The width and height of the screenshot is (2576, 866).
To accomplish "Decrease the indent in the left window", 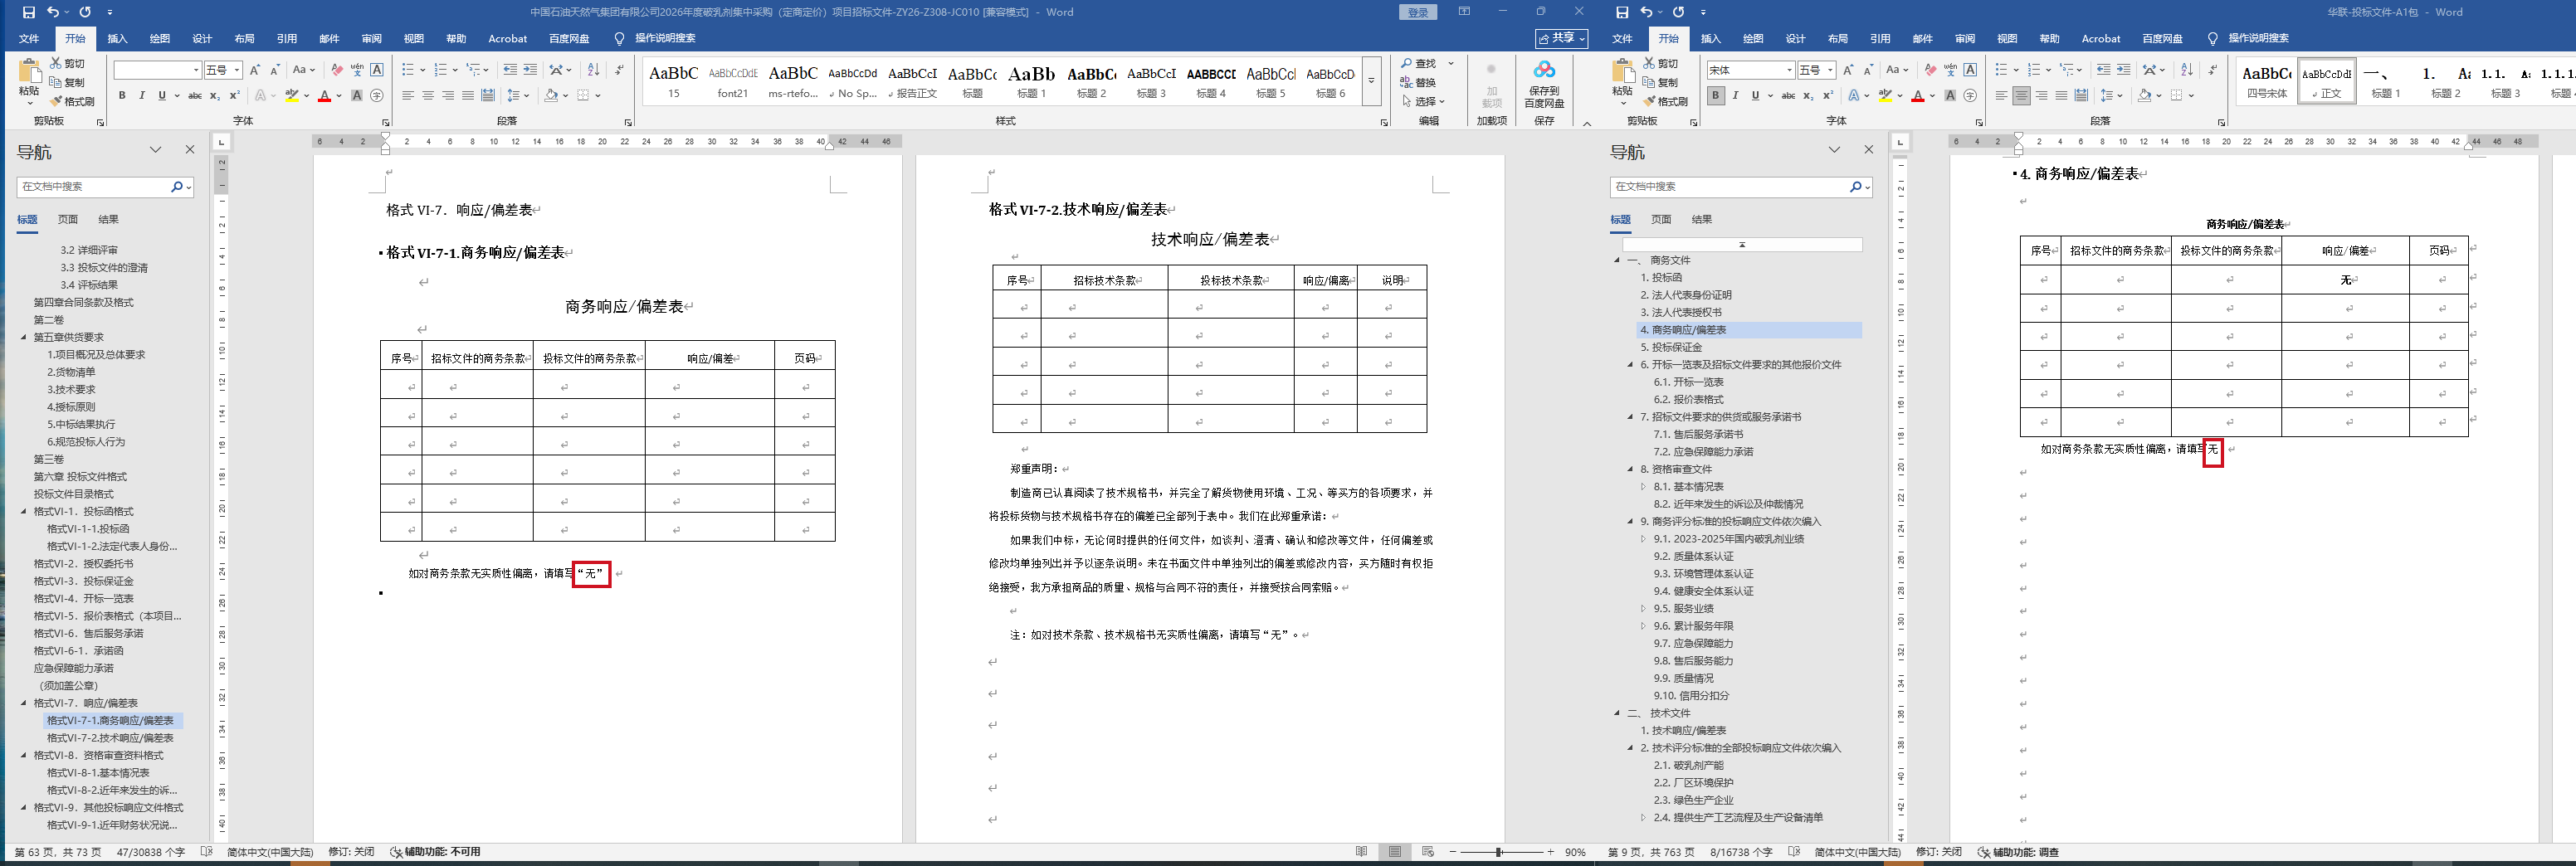I will click(x=510, y=70).
